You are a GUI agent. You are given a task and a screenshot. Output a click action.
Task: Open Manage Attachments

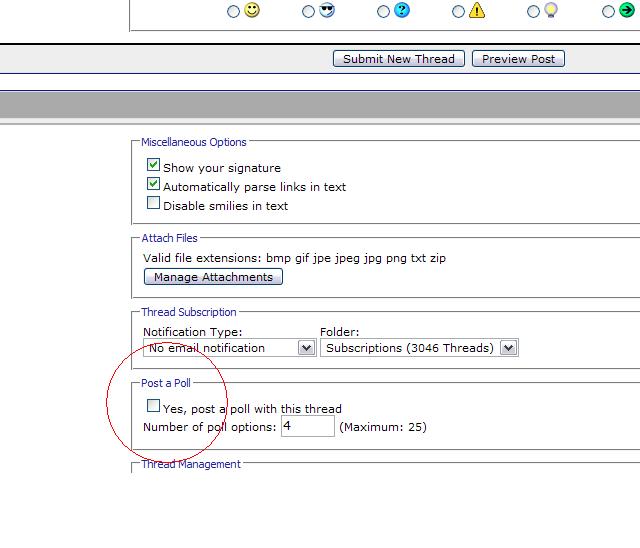(213, 277)
